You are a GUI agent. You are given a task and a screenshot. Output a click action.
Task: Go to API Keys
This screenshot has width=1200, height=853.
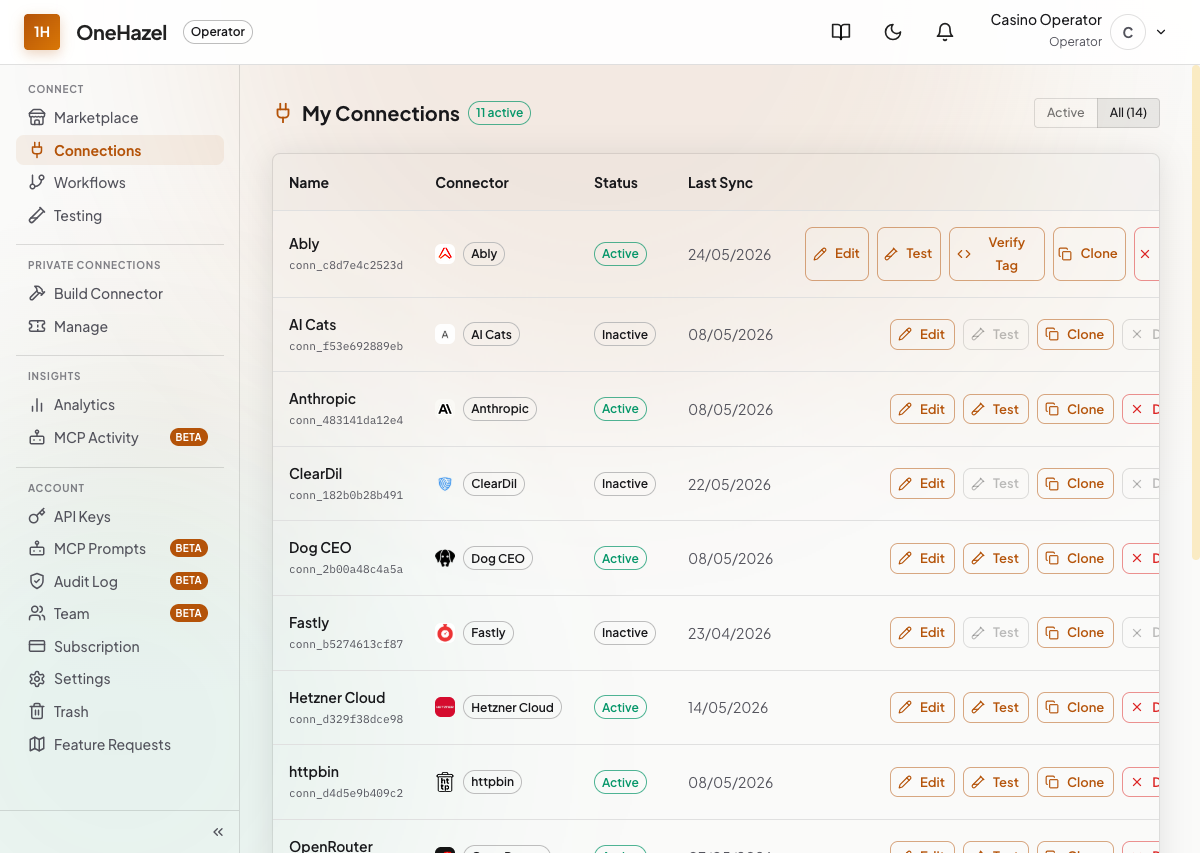click(120, 517)
